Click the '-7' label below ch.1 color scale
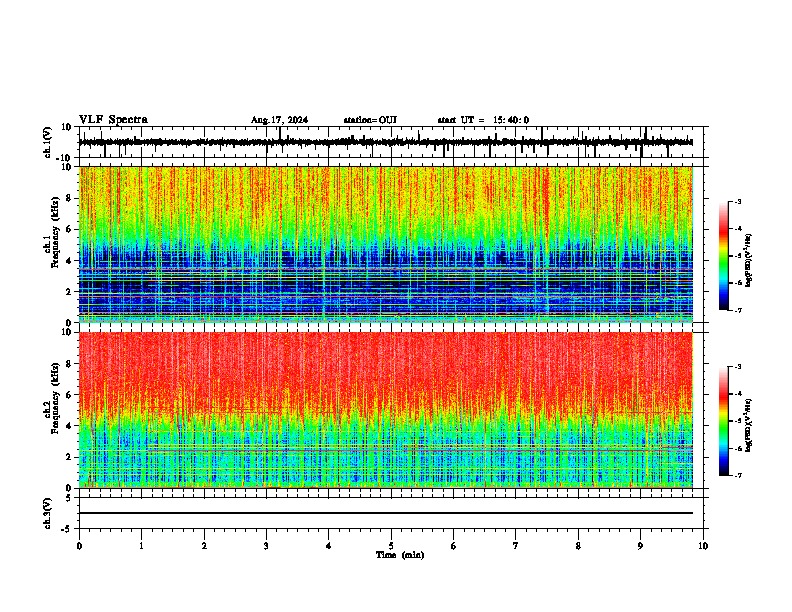 pyautogui.click(x=737, y=310)
